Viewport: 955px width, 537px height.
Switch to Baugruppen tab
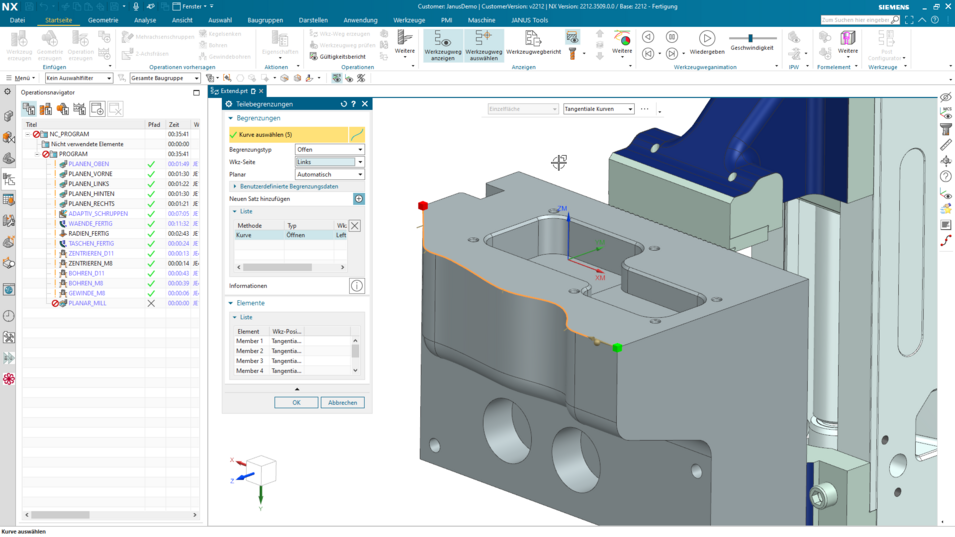pyautogui.click(x=265, y=20)
